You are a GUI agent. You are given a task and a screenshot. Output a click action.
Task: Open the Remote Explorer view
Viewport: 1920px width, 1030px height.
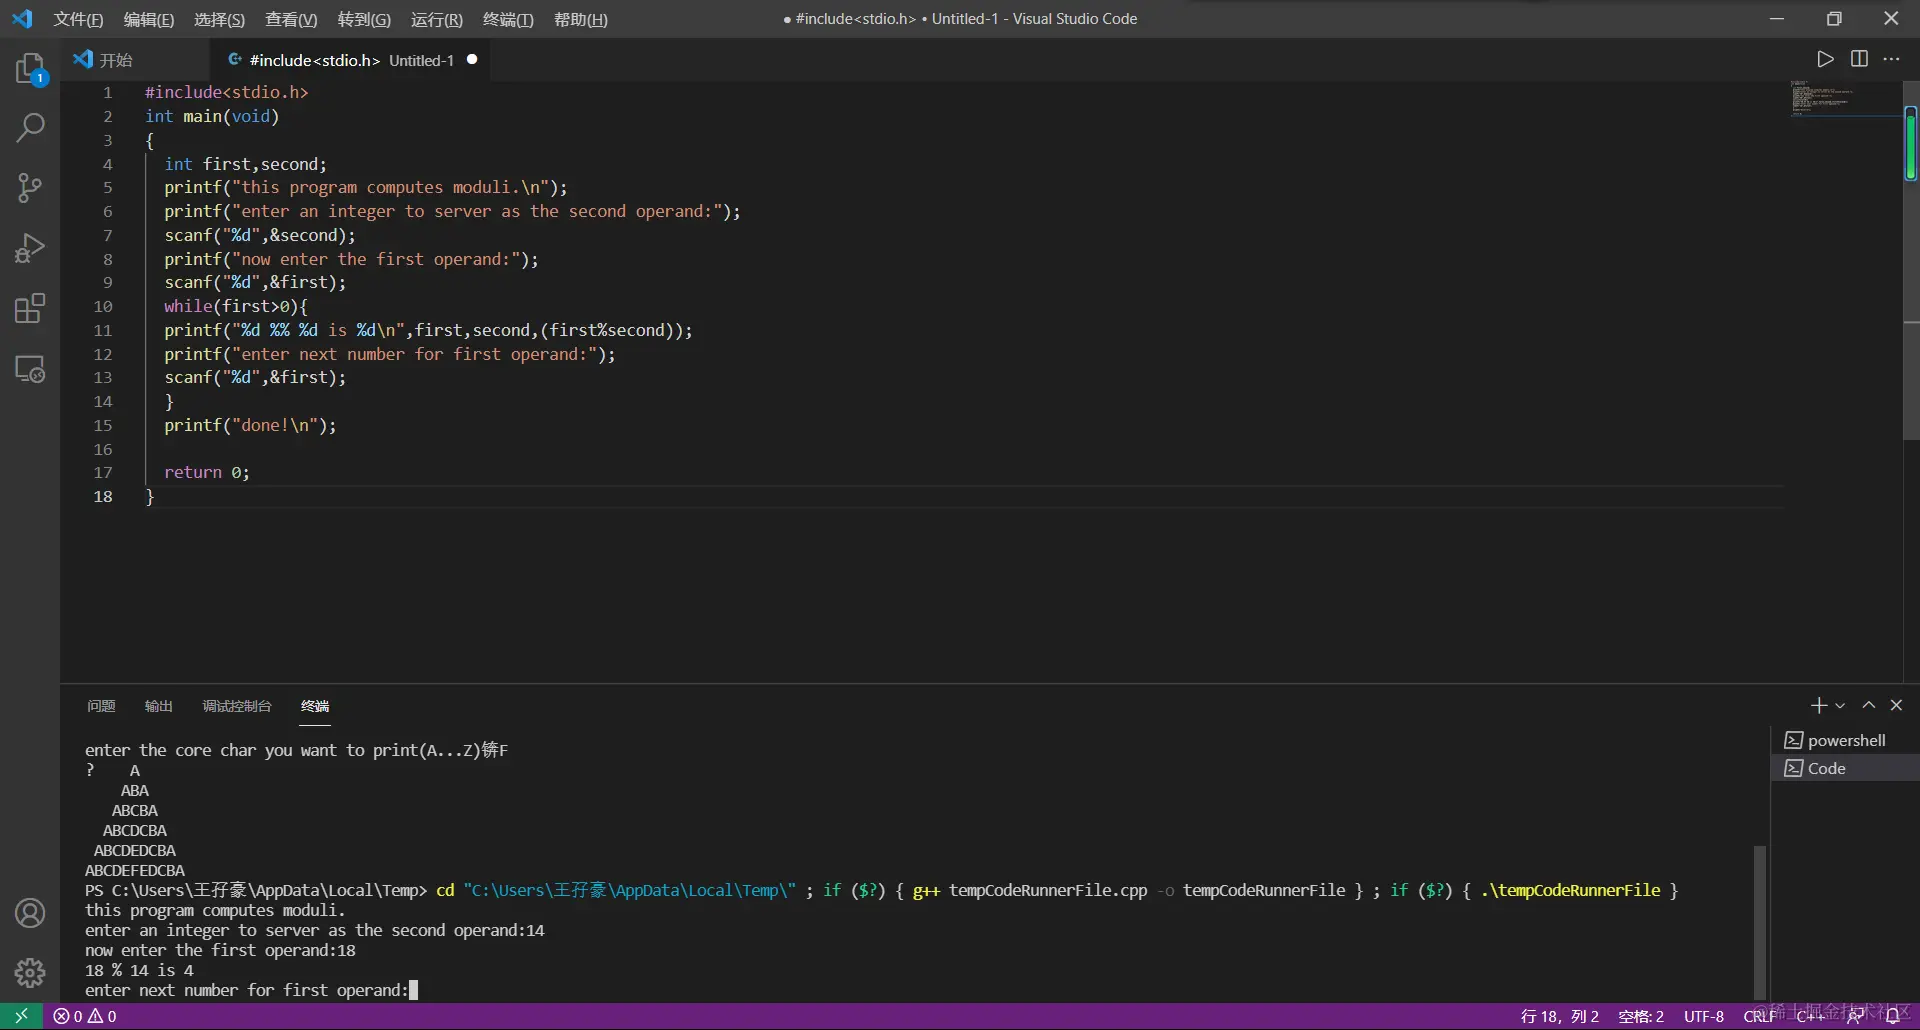tap(30, 369)
